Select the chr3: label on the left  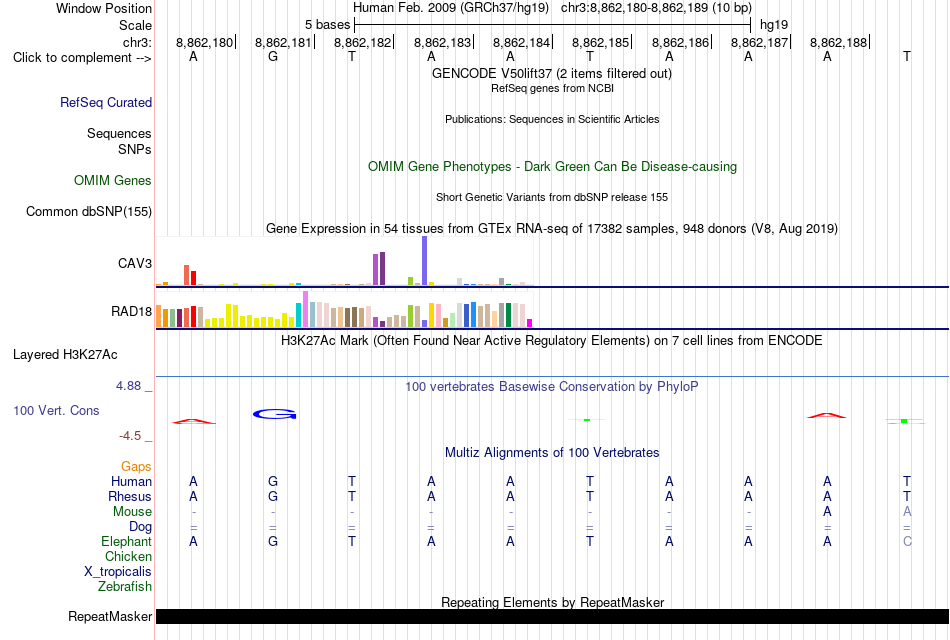(x=137, y=42)
